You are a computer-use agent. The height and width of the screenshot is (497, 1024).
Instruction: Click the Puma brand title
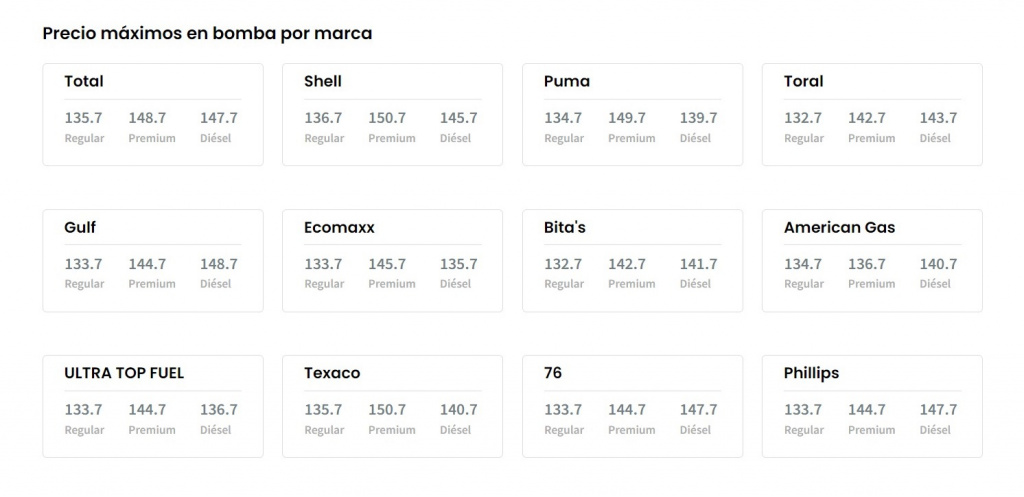(567, 81)
